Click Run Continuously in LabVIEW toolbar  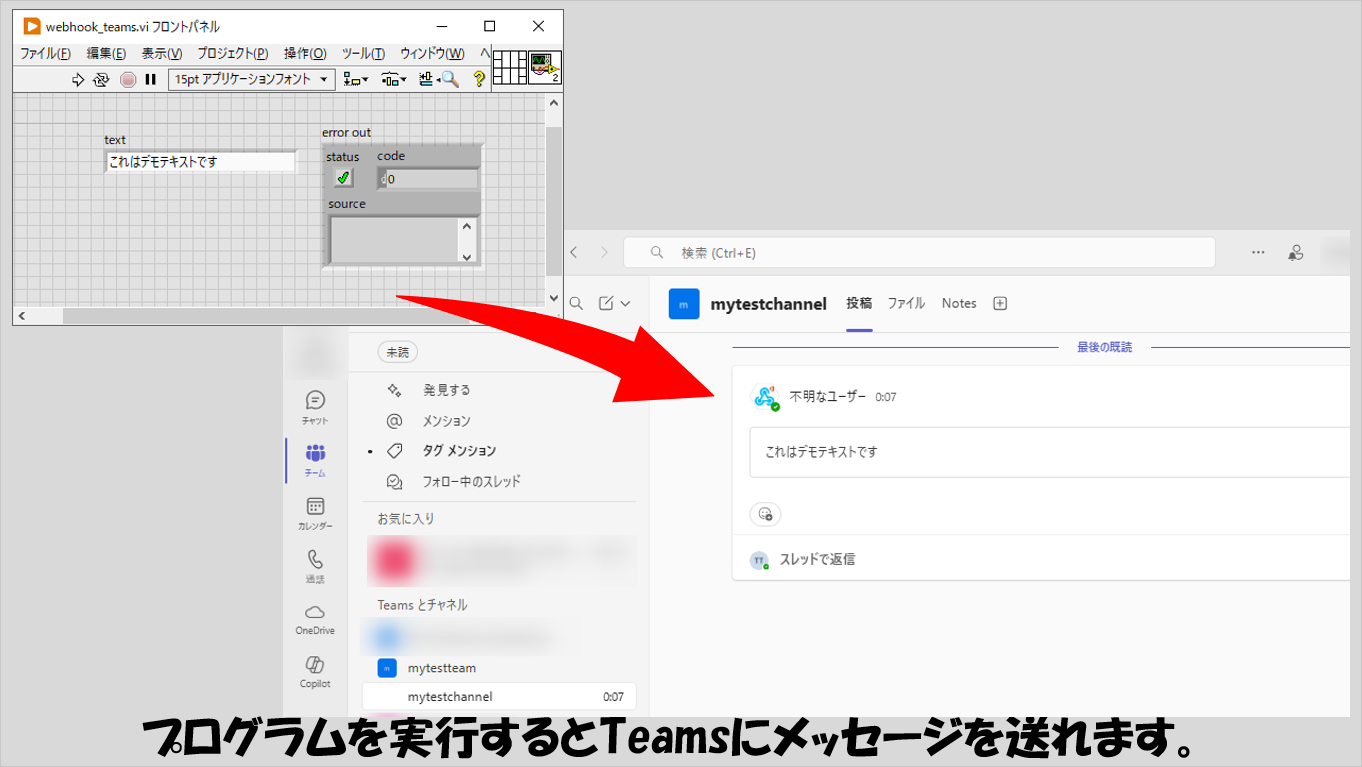click(101, 80)
